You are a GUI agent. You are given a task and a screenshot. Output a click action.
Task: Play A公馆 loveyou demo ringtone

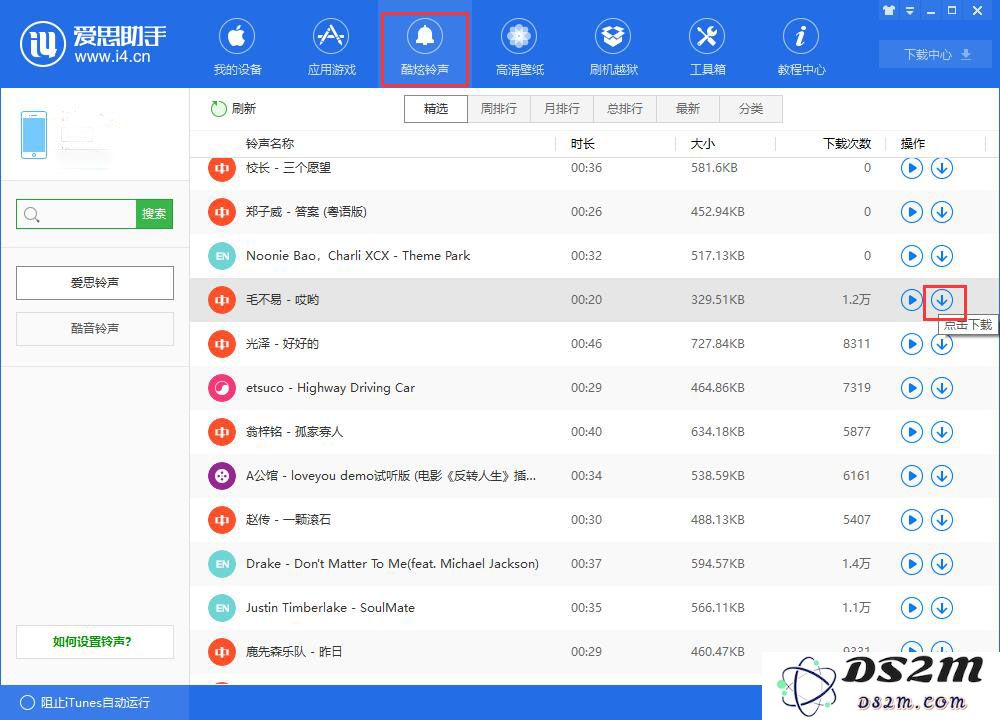click(x=912, y=476)
